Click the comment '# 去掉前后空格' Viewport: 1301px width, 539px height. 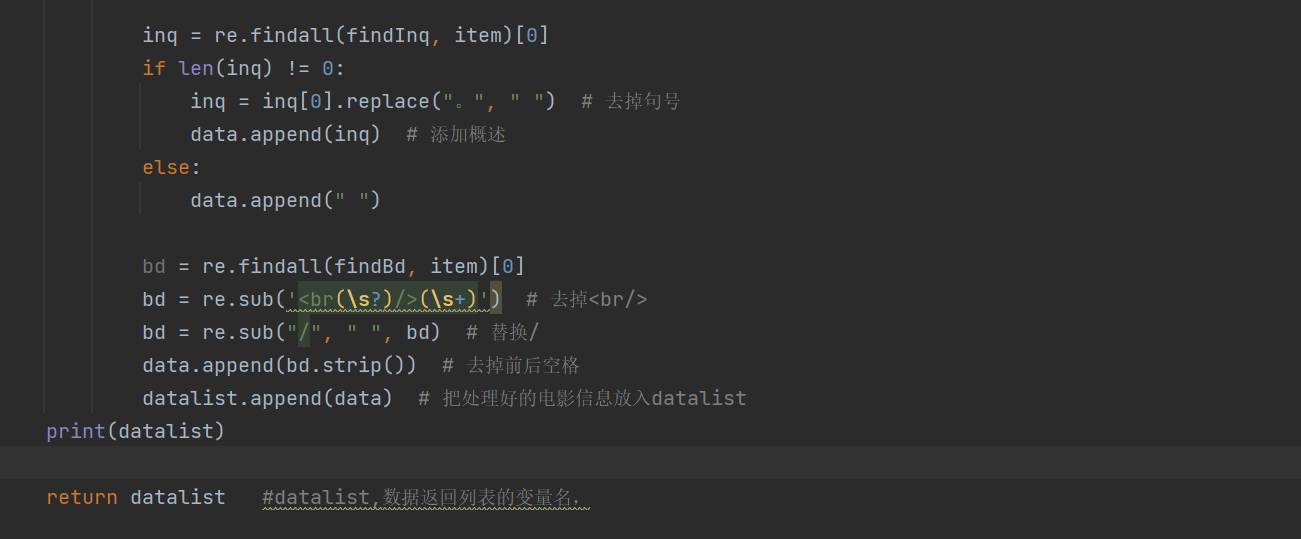(511, 366)
